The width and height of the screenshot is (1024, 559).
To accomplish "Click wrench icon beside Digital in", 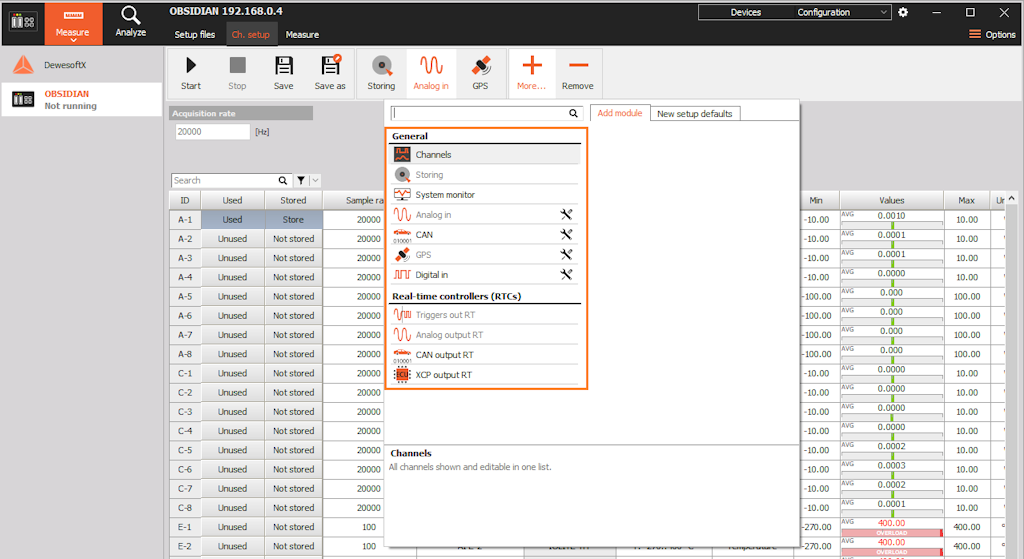I will pos(566,275).
